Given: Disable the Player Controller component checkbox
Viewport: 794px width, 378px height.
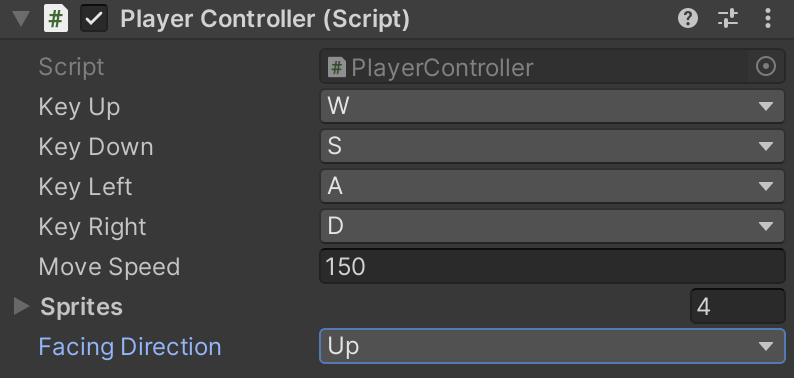Looking at the screenshot, I should [x=94, y=19].
